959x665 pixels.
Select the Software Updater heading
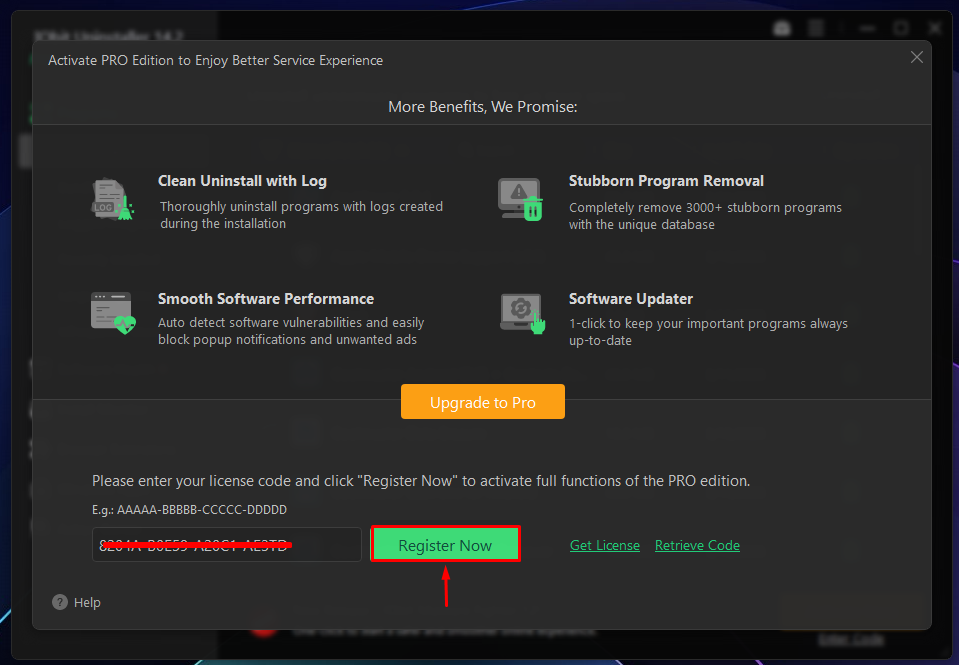tap(631, 299)
